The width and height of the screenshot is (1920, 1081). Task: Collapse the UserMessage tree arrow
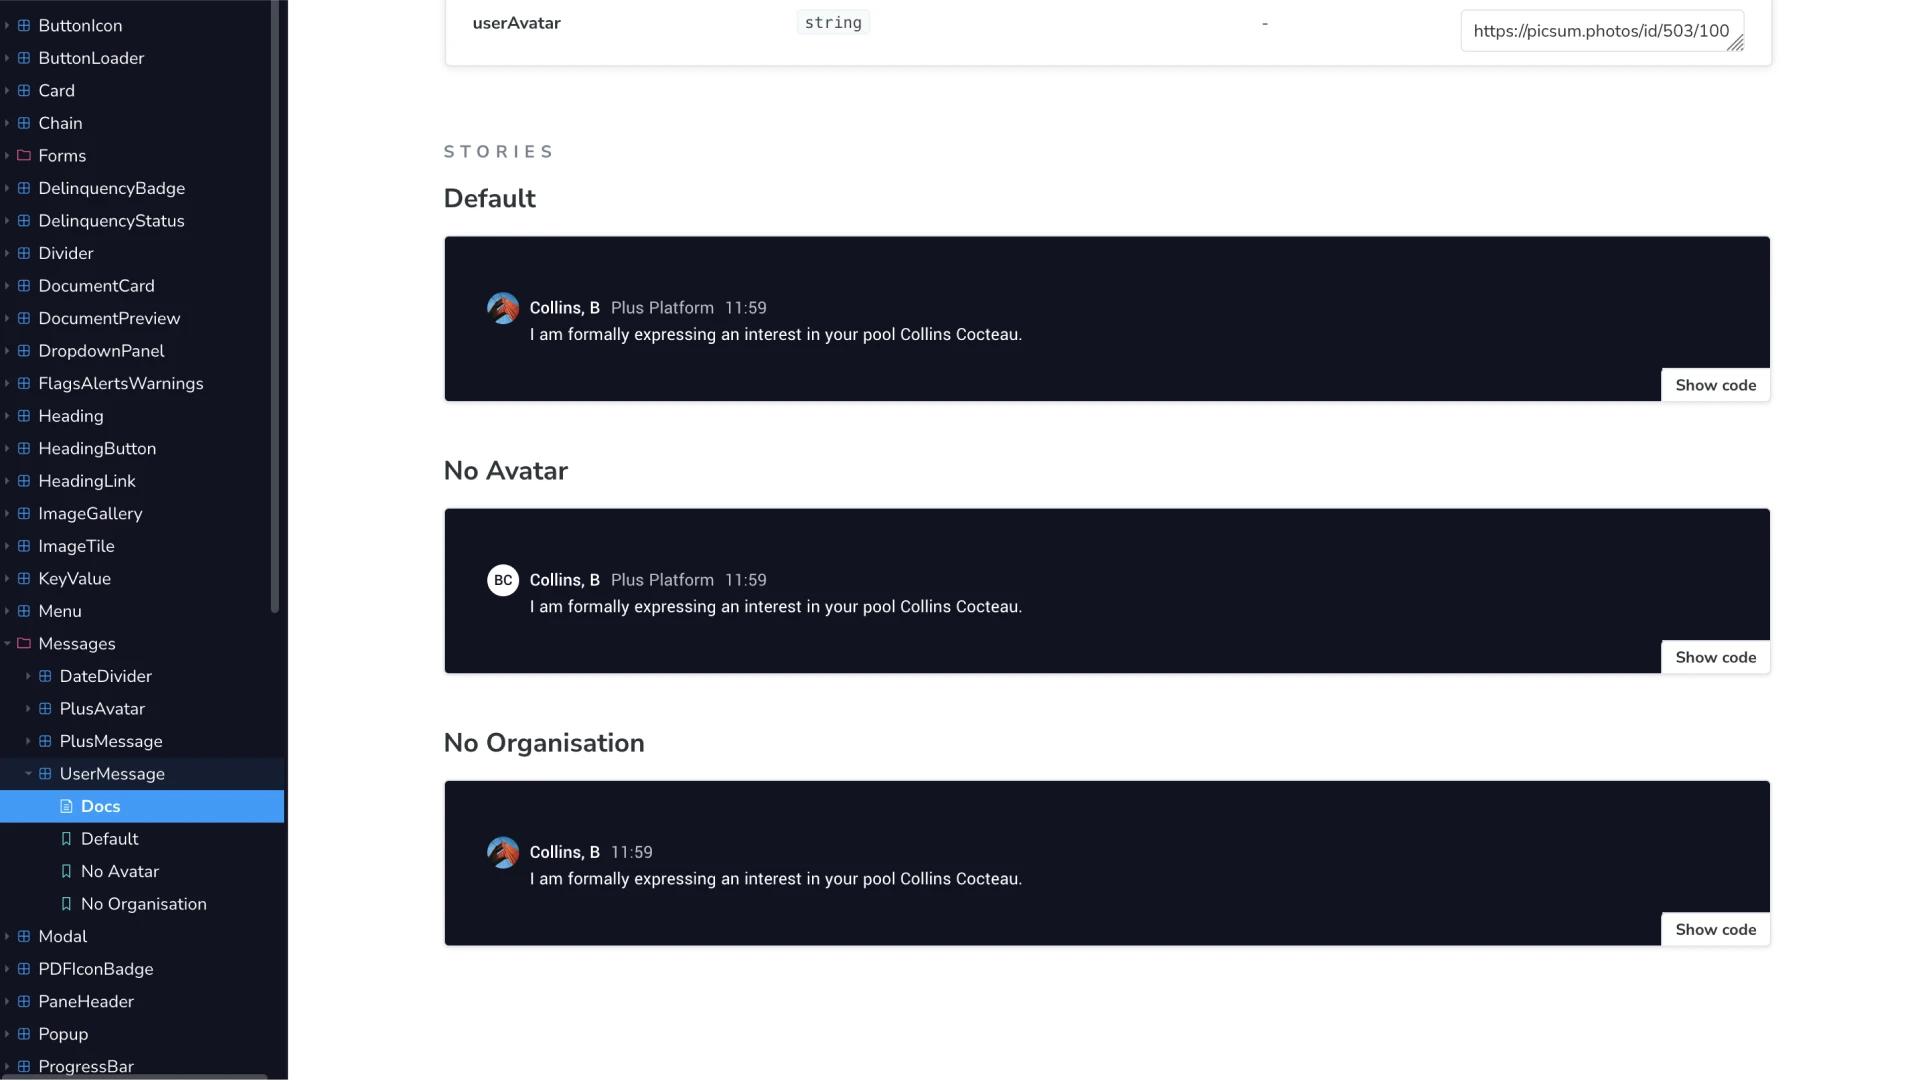click(x=28, y=774)
